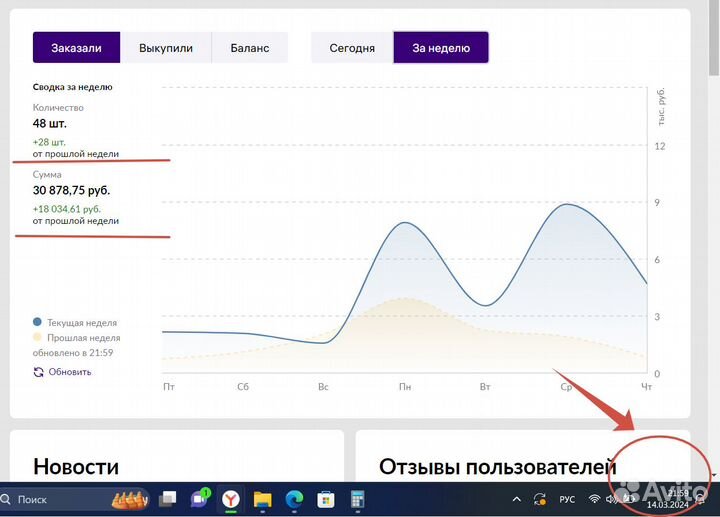Image resolution: width=720 pixels, height=517 pixels.
Task: Click the refresh icon beside Обновить
Action: pyautogui.click(x=38, y=372)
